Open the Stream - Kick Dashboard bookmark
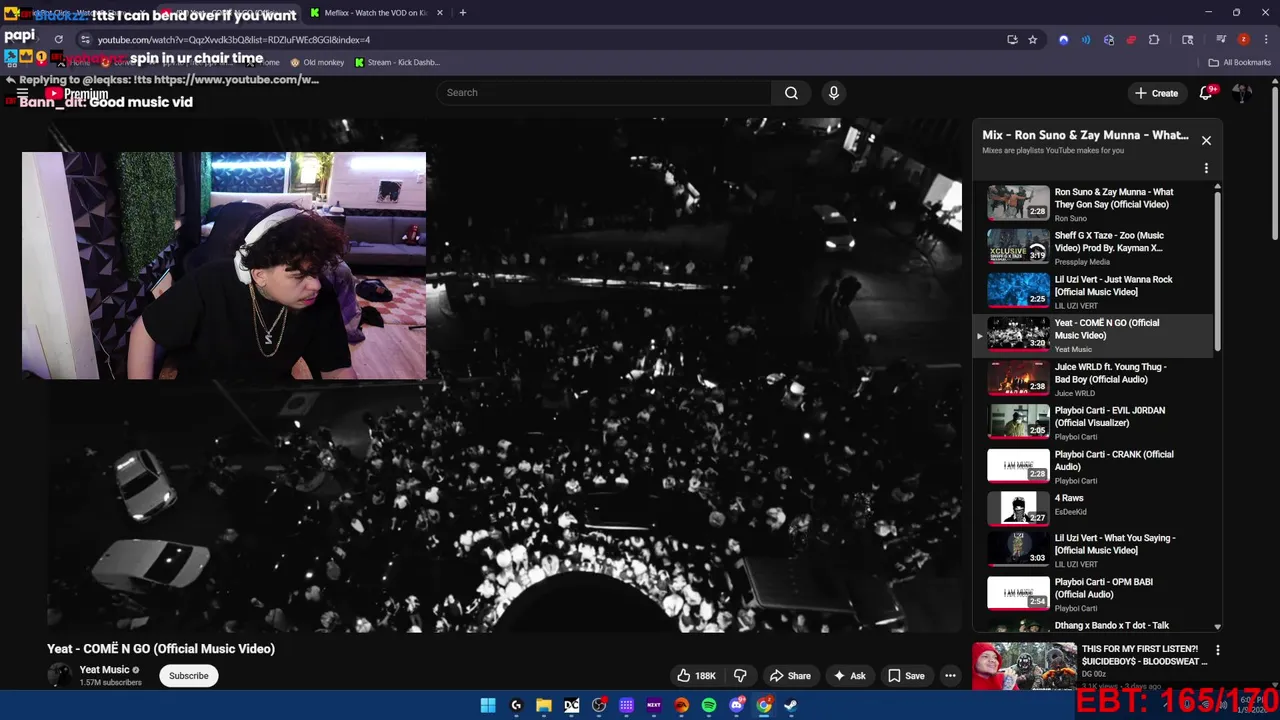Image resolution: width=1280 pixels, height=720 pixels. (397, 62)
